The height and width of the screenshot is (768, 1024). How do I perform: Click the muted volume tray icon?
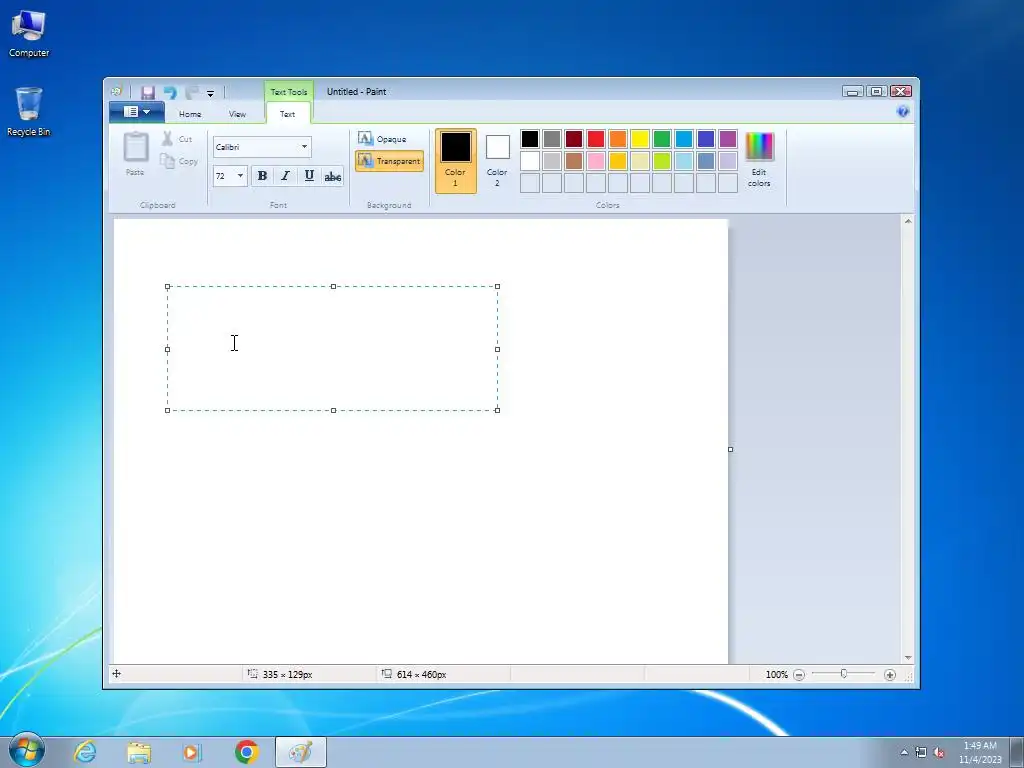pyautogui.click(x=939, y=752)
